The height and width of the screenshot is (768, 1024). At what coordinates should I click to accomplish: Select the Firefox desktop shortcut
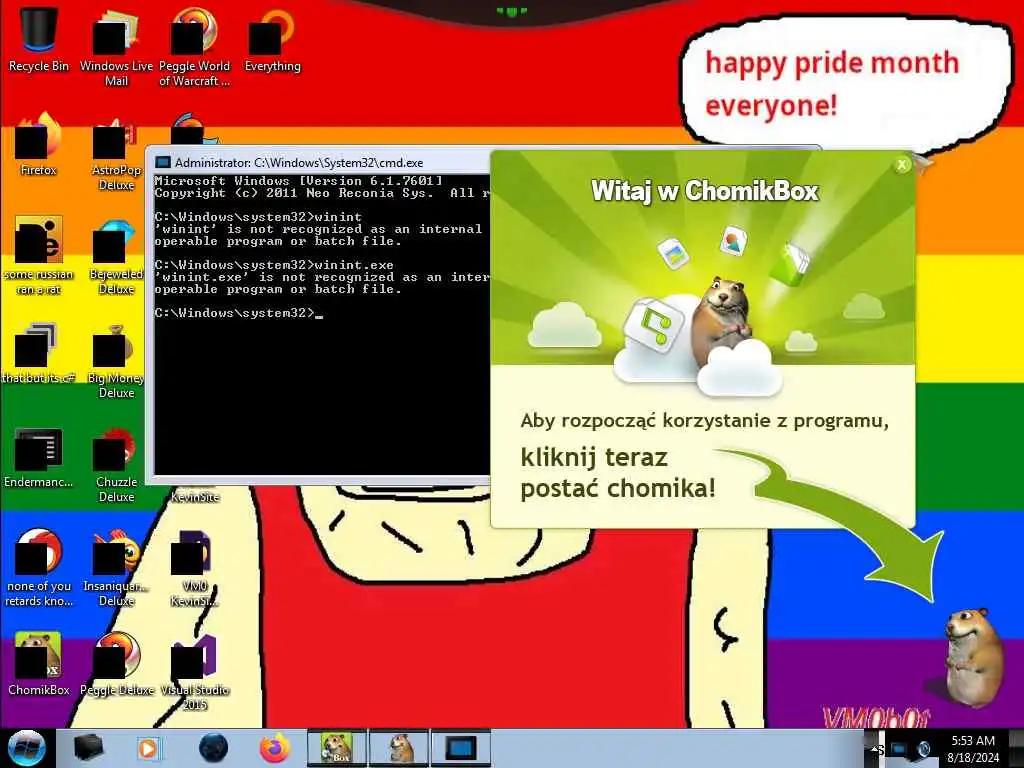pos(39,144)
